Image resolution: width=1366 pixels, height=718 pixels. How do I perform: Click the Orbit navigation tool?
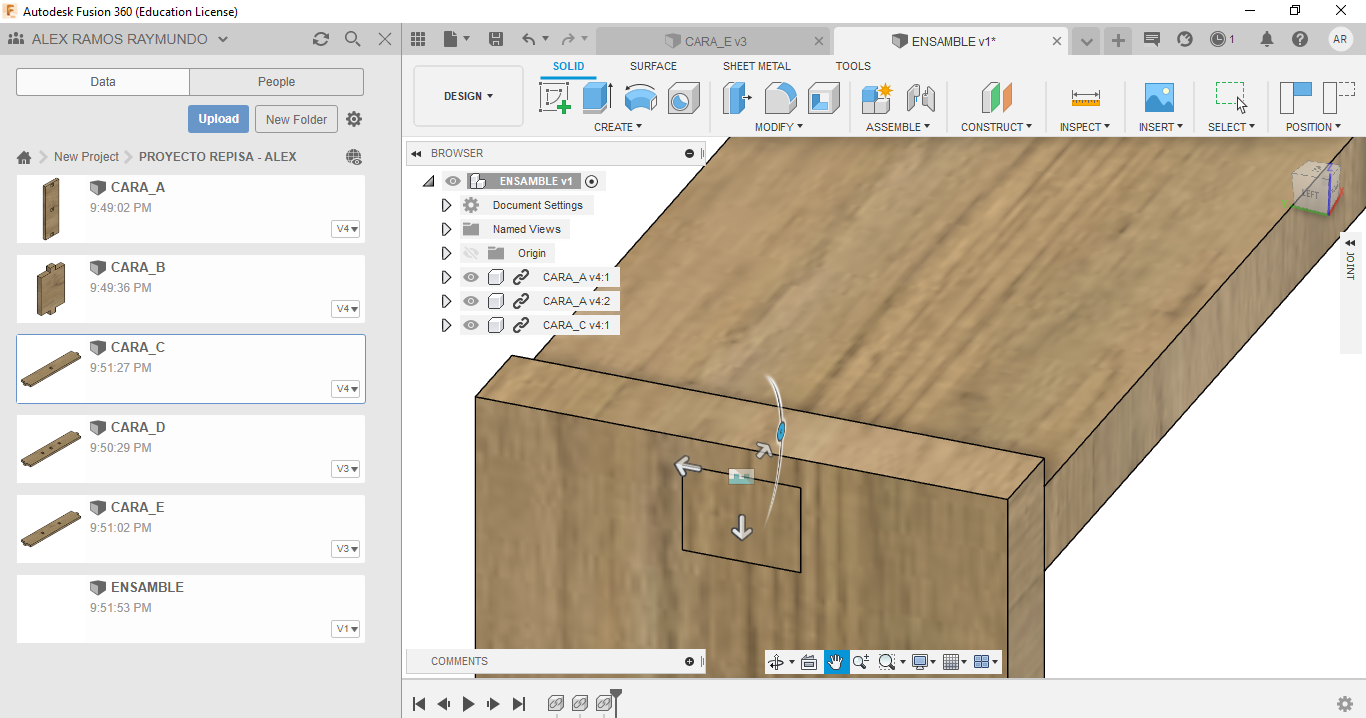(x=776, y=662)
